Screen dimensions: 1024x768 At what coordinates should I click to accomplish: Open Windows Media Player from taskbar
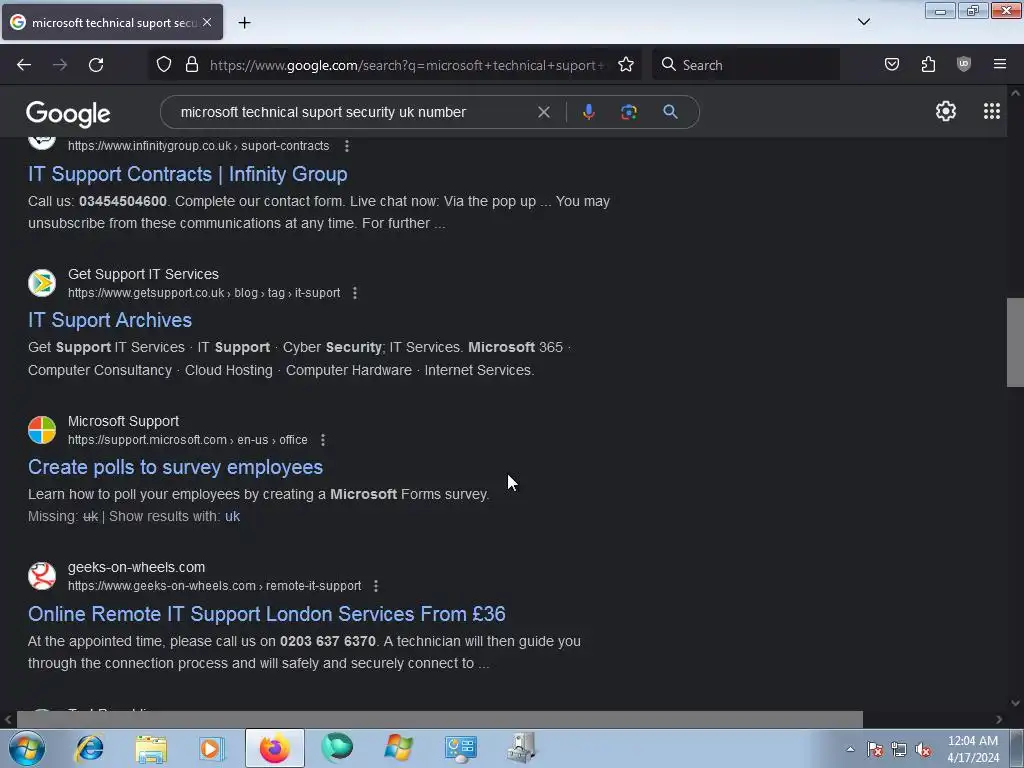pos(211,748)
